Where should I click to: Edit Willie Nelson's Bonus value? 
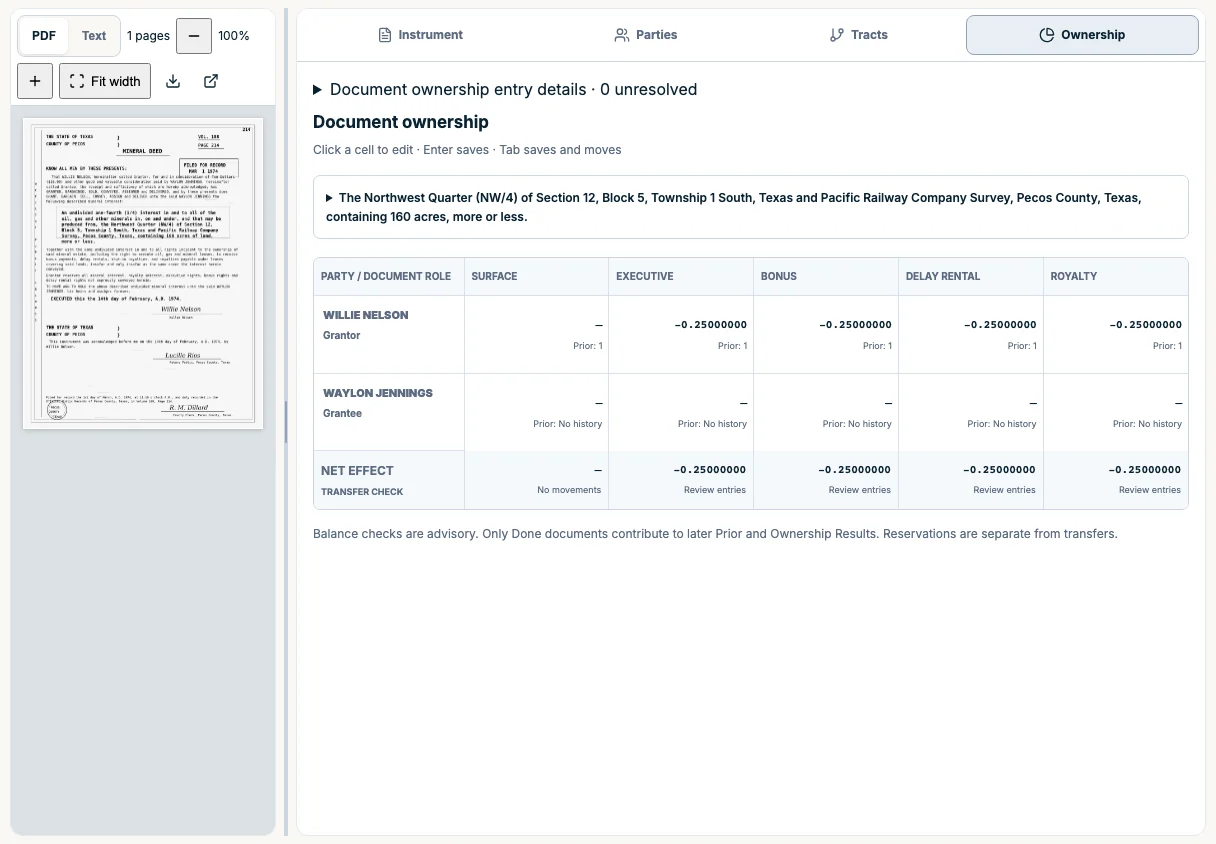coord(826,334)
